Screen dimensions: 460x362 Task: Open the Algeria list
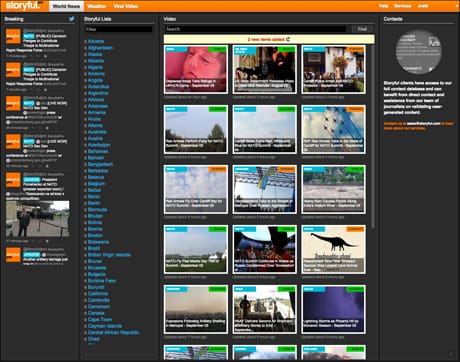95,67
